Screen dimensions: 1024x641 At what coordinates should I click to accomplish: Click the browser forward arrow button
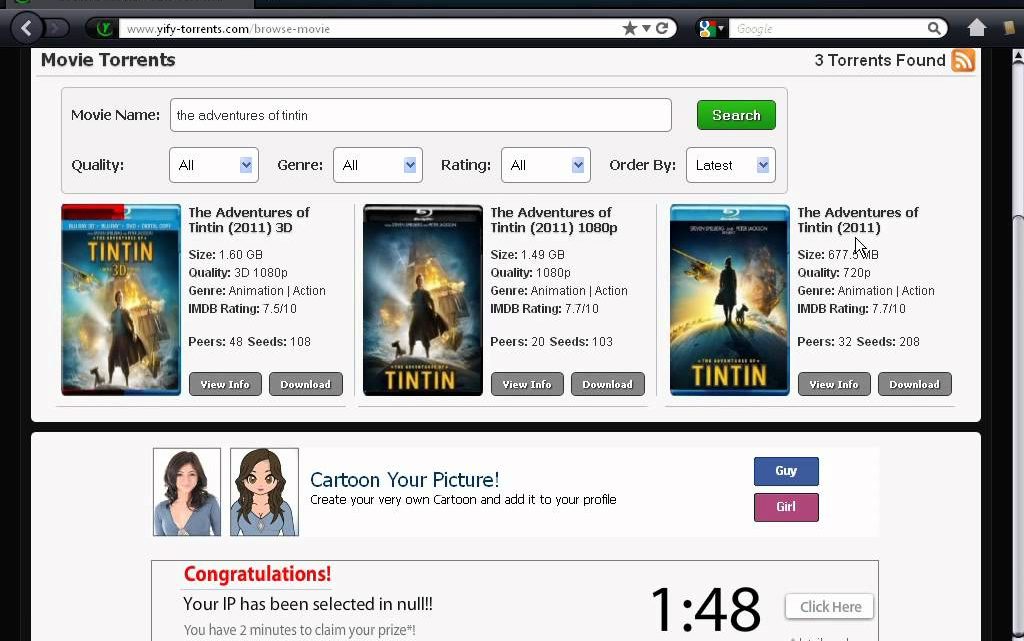pos(56,28)
